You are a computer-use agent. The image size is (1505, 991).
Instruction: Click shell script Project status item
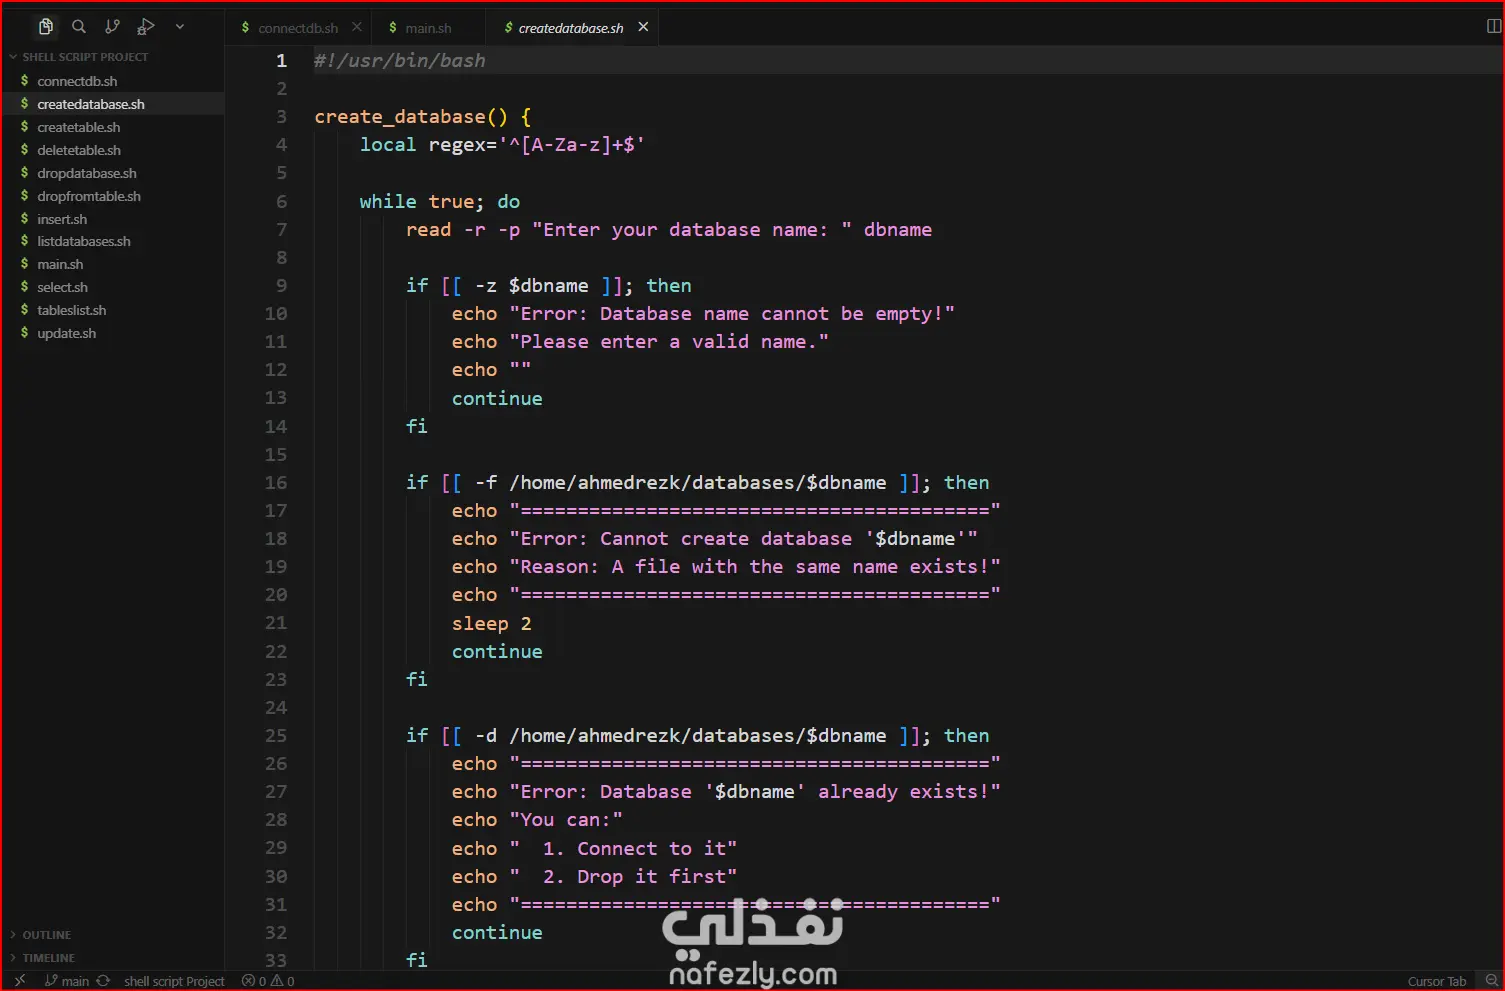pos(174,981)
